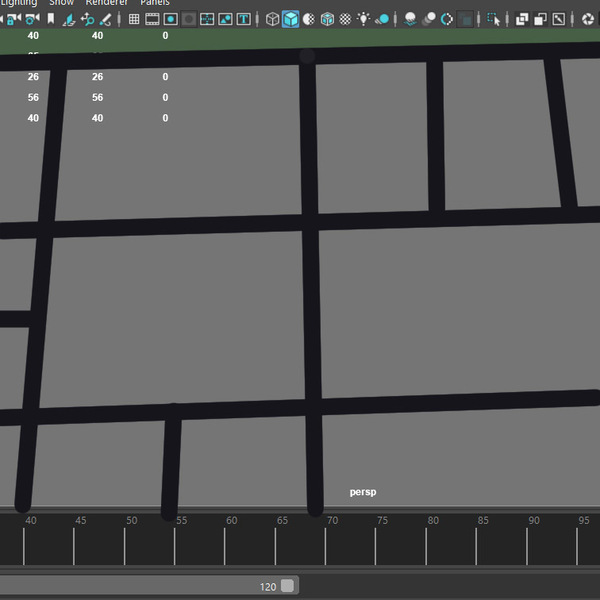
Task: Open the Grease Pencil tool
Action: pos(105,19)
